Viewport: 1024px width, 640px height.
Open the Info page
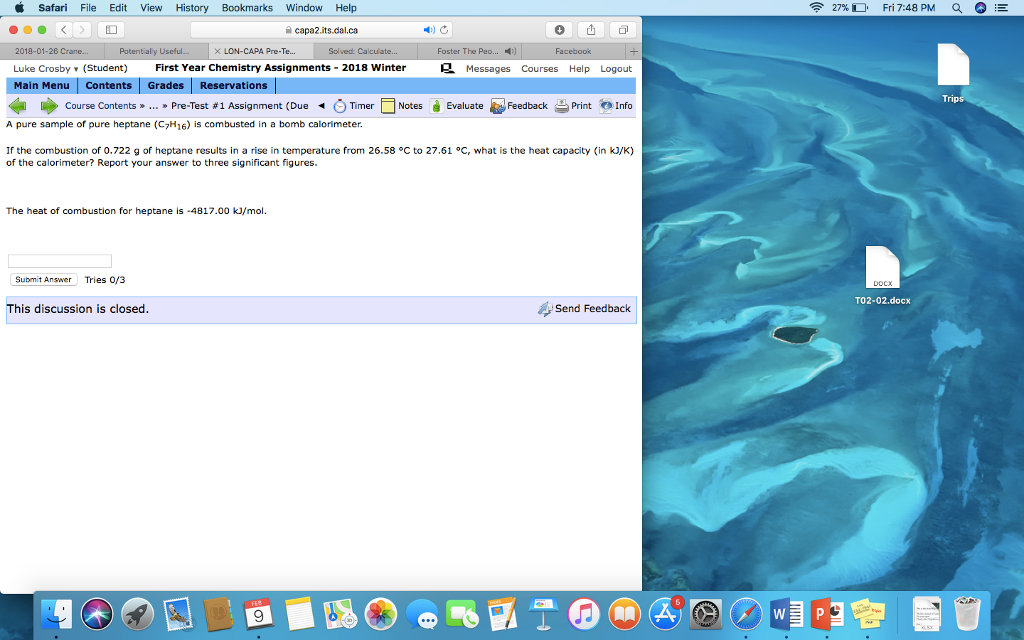(x=616, y=105)
